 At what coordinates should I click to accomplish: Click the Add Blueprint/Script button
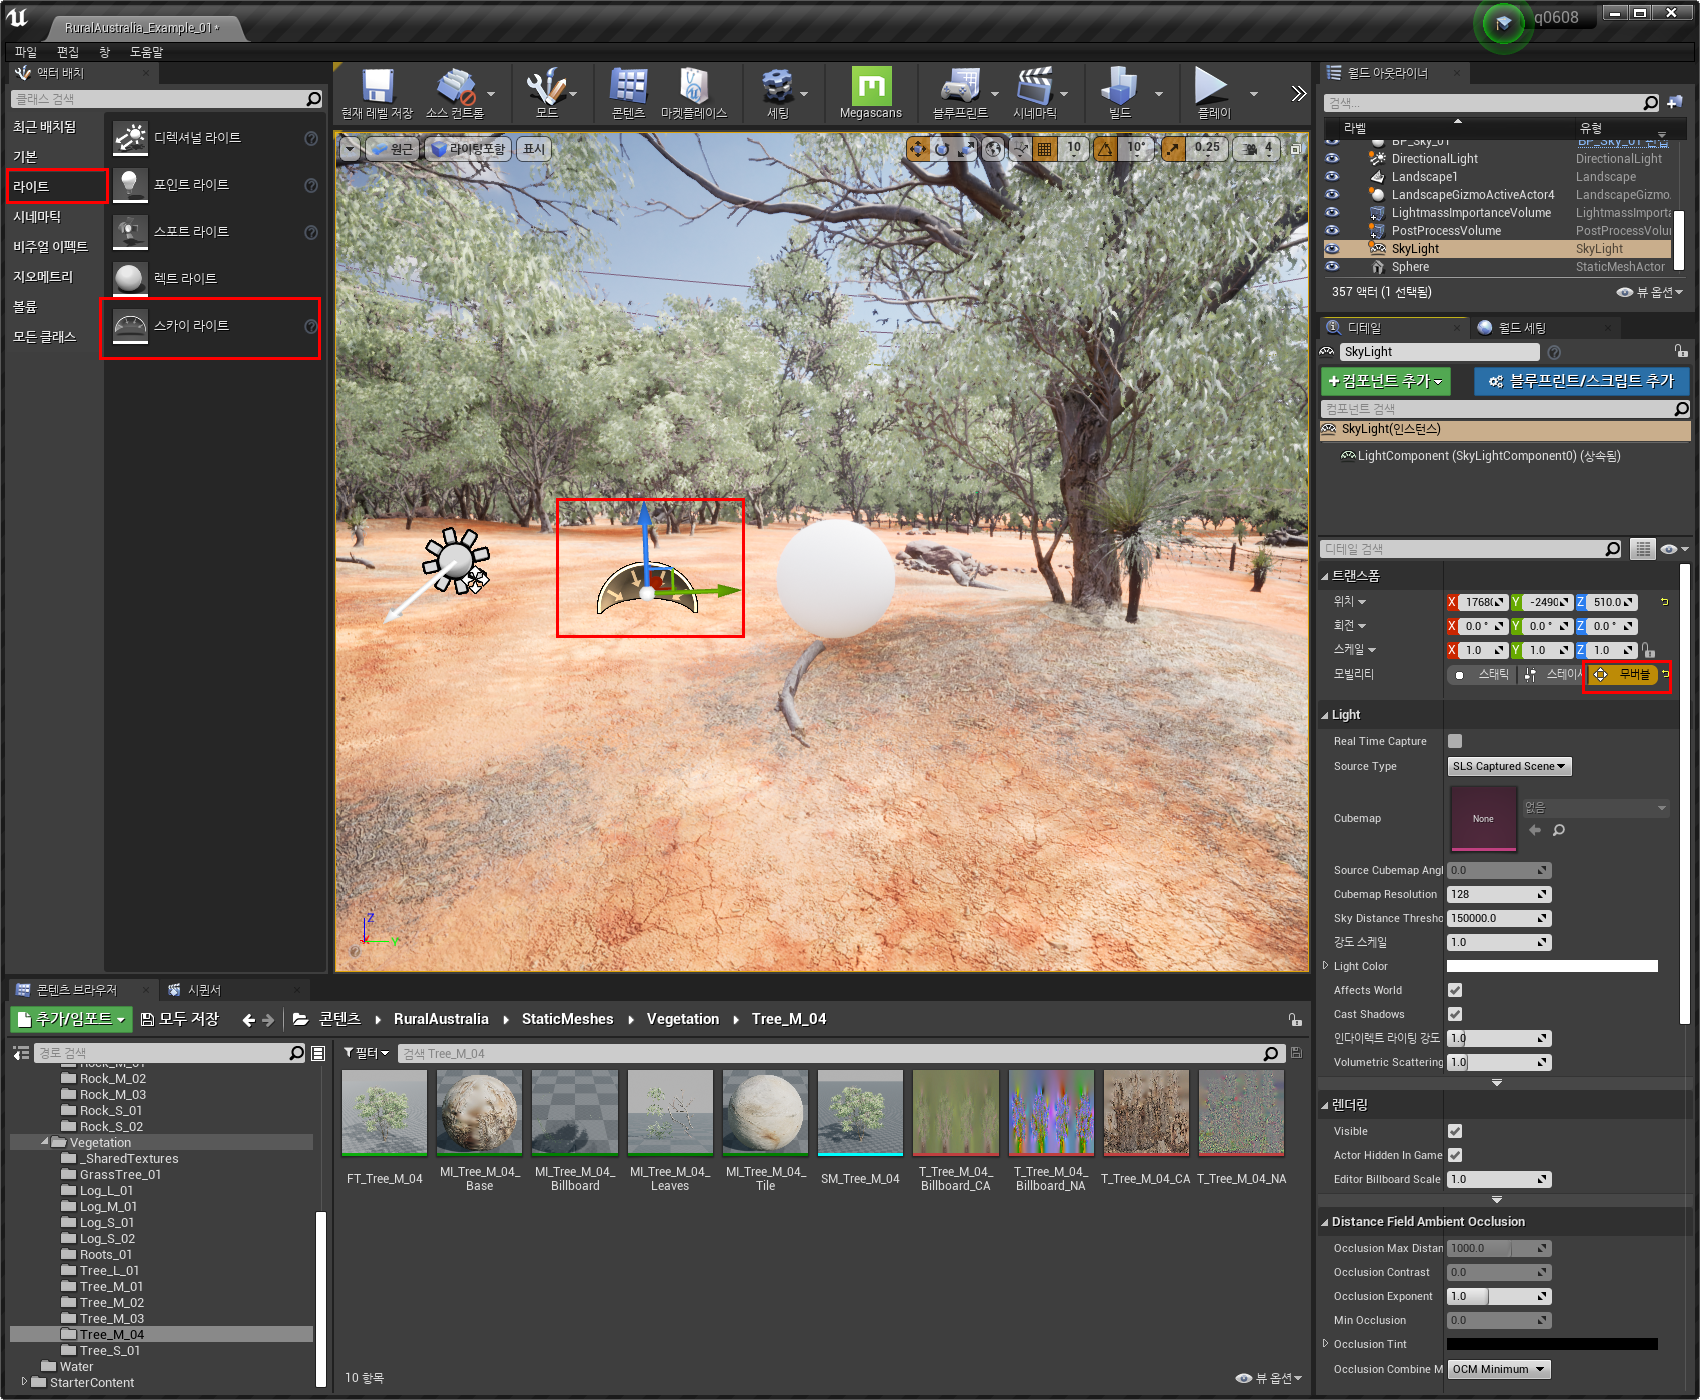pos(1581,381)
